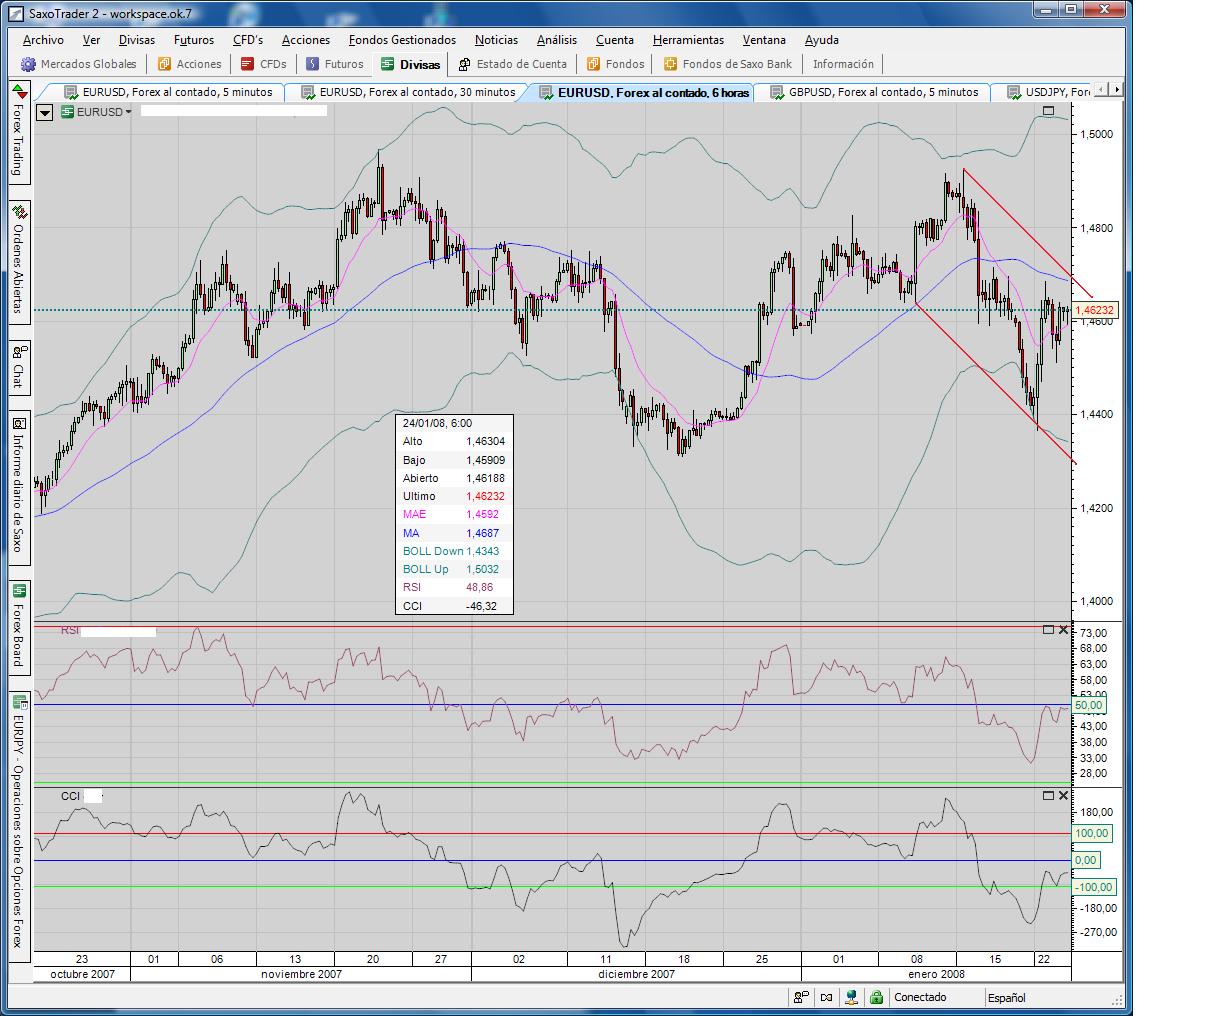This screenshot has height=1016, width=1218.
Task: Maximize the CCI indicator panel
Action: (1048, 796)
